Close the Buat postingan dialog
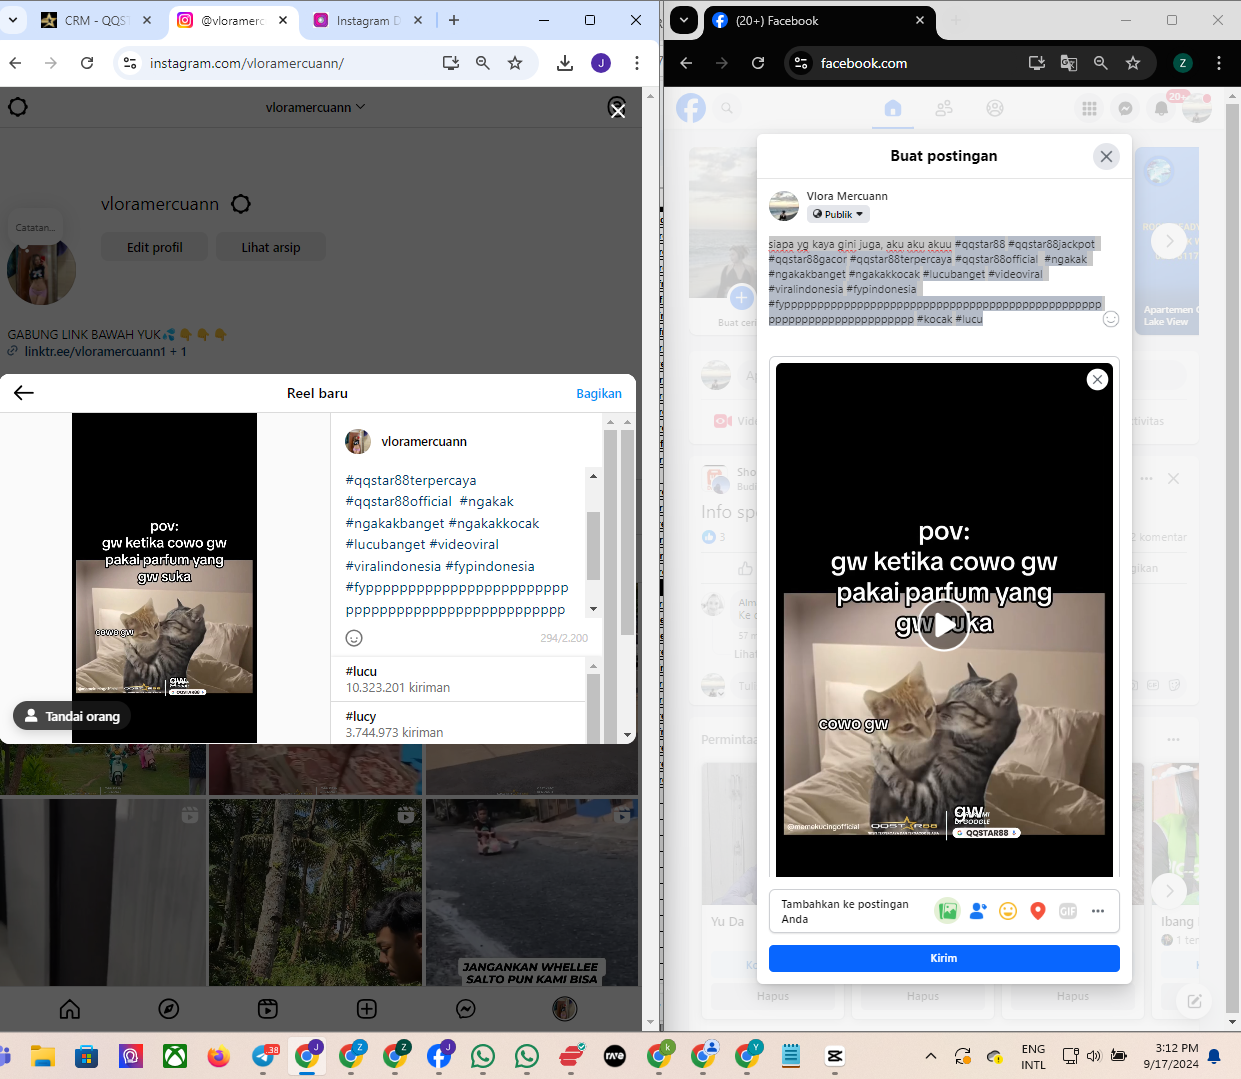The height and width of the screenshot is (1079, 1241). 1106,156
